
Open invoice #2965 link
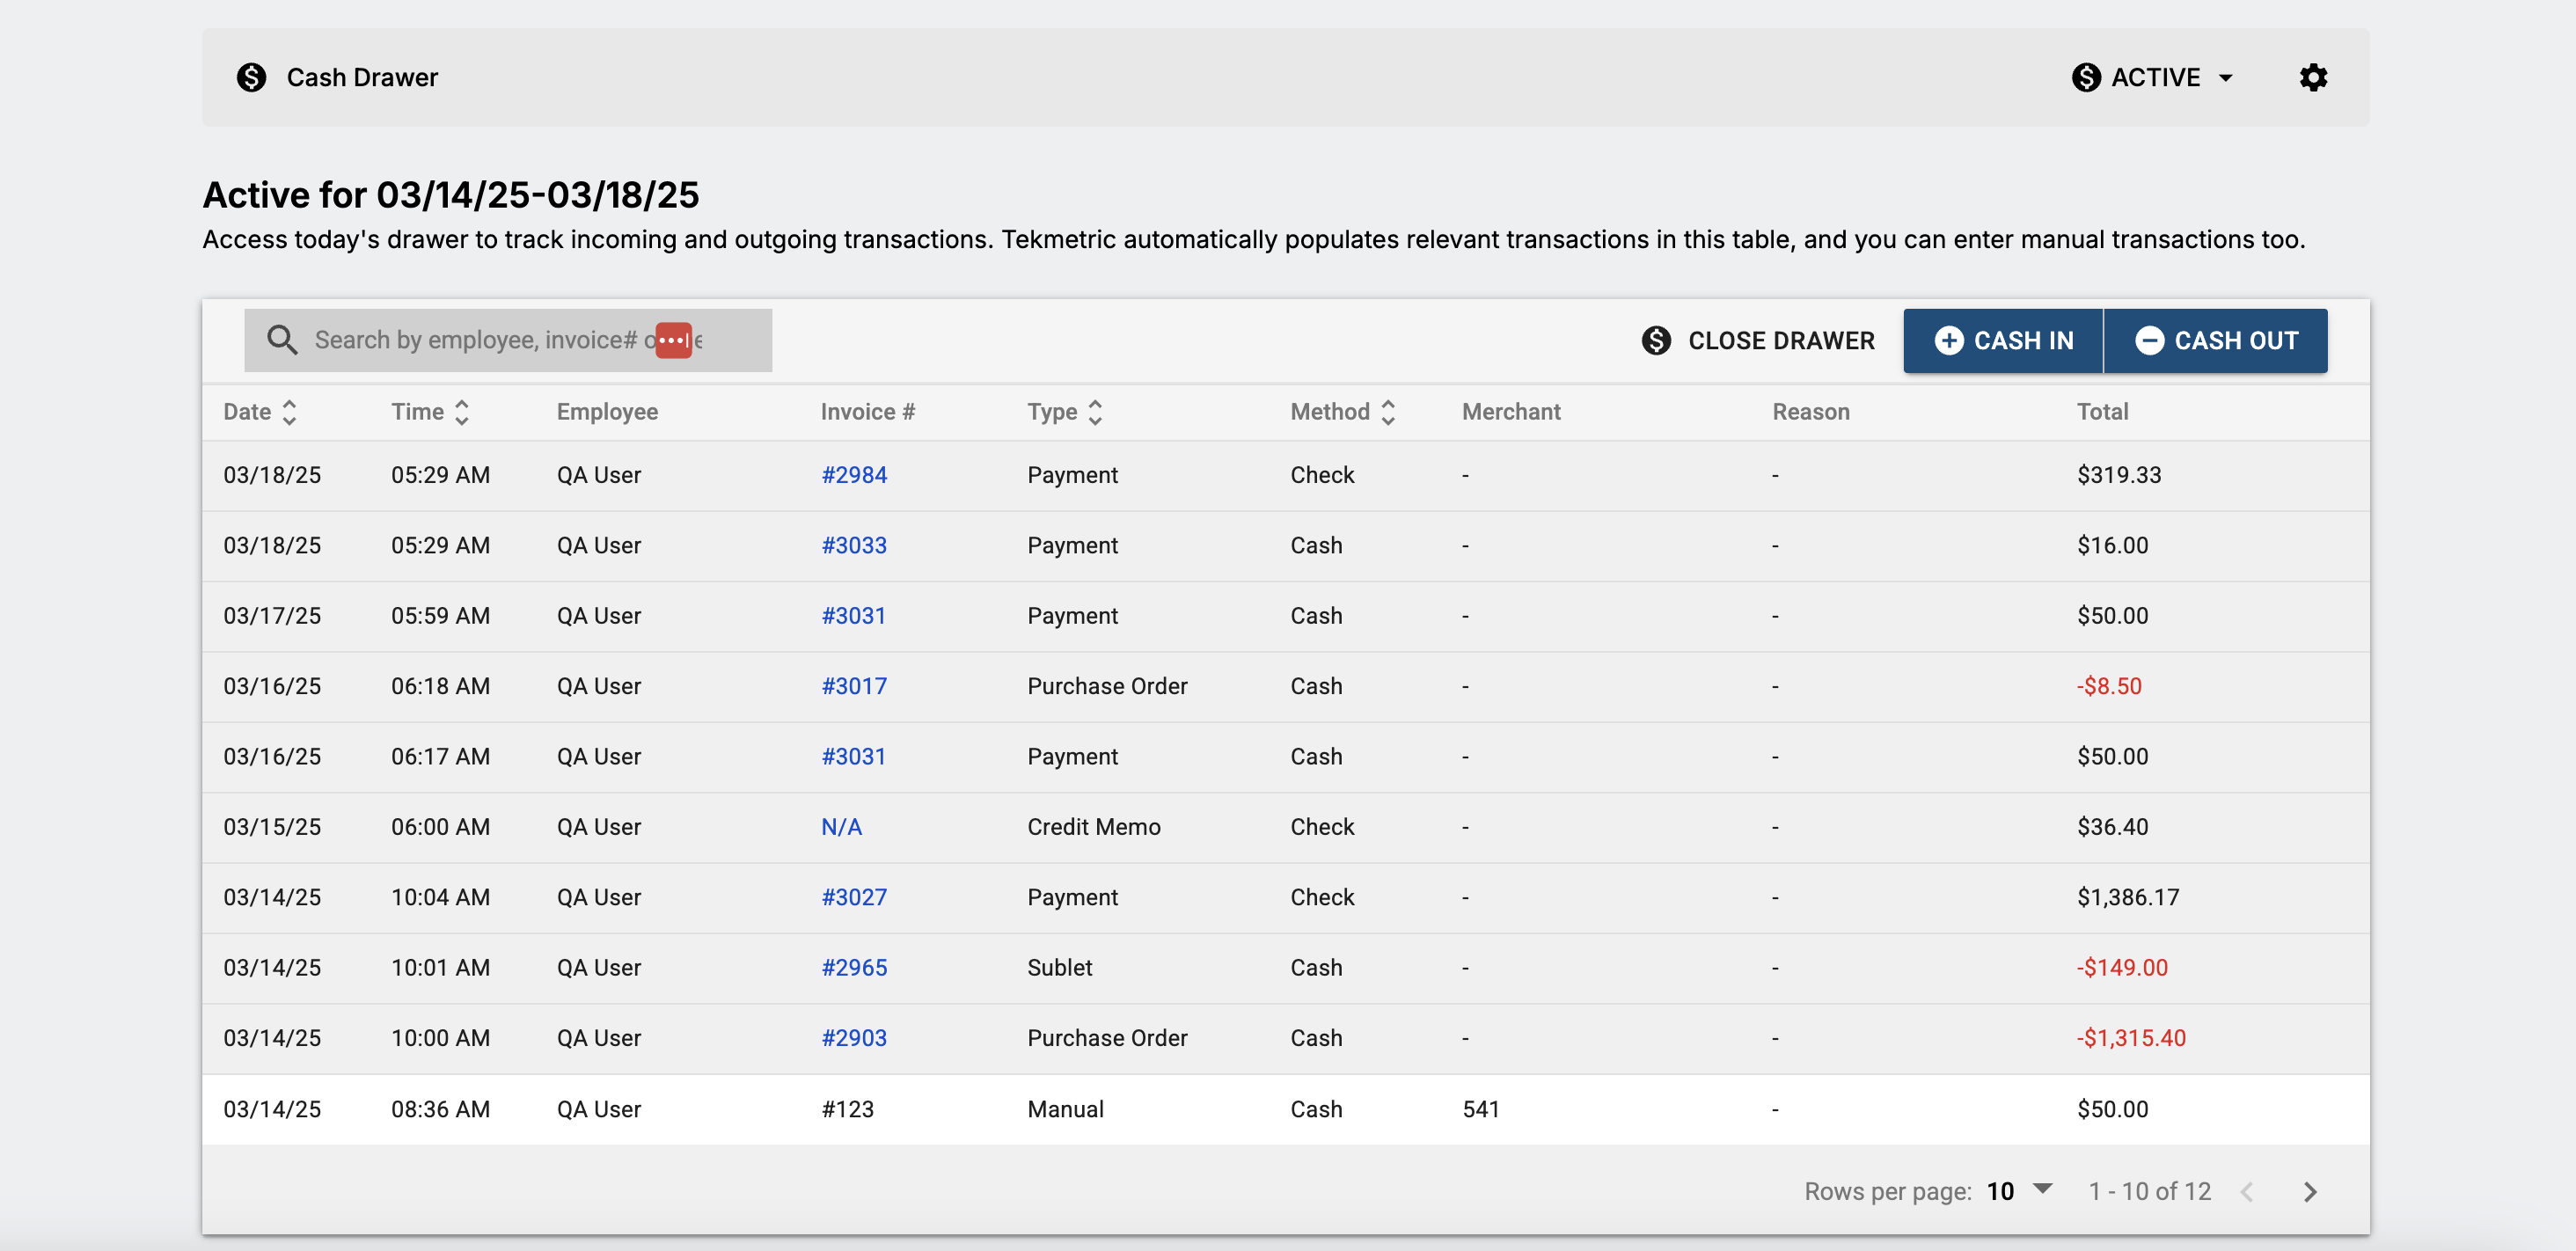[x=854, y=968]
